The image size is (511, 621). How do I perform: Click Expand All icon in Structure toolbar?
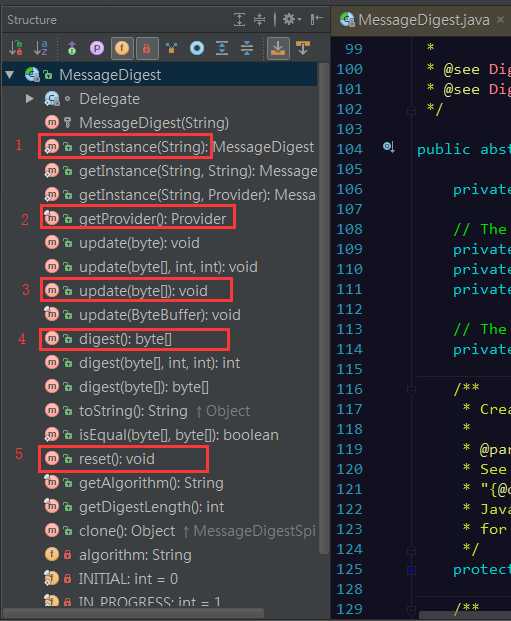coord(222,48)
